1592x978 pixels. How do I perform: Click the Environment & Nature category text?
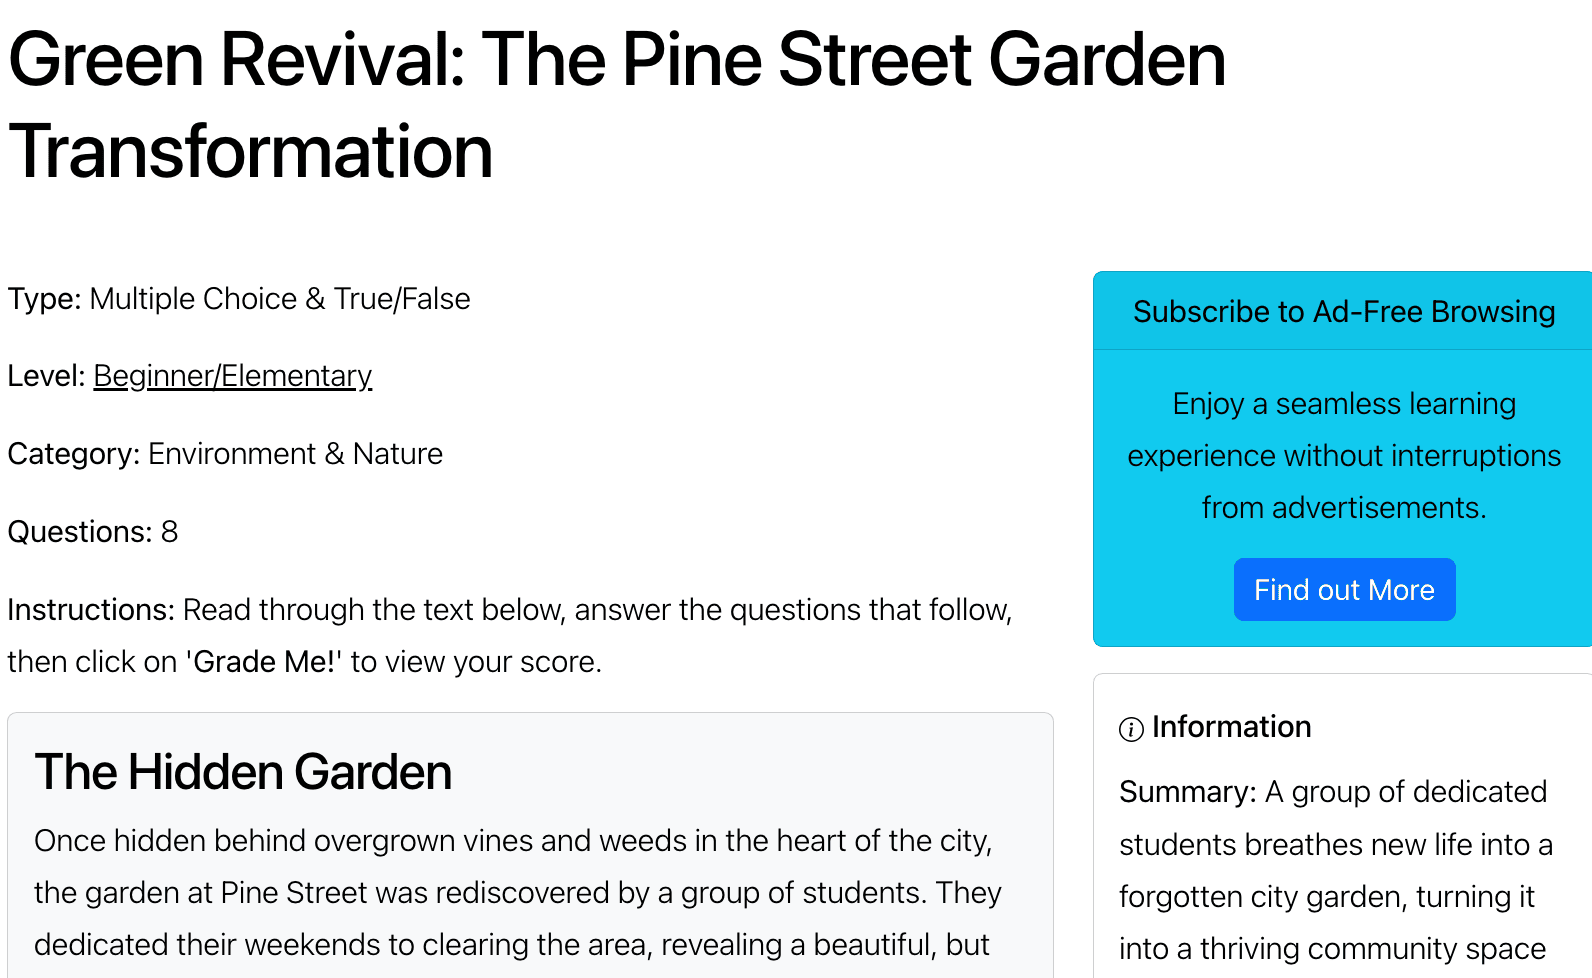click(295, 454)
